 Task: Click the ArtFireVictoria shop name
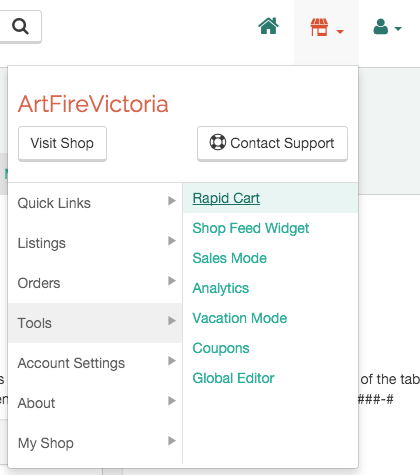coord(93,104)
